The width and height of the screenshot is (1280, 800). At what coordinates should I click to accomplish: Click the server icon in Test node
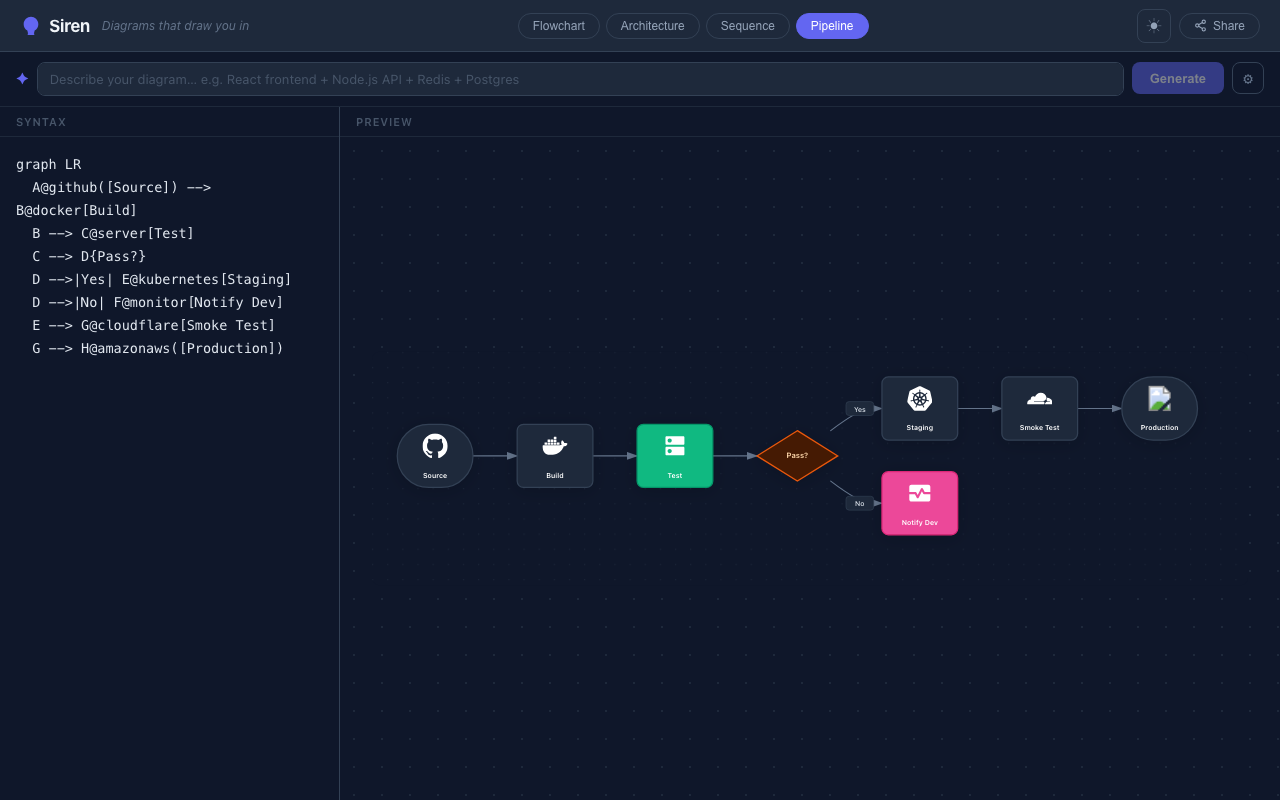click(675, 446)
